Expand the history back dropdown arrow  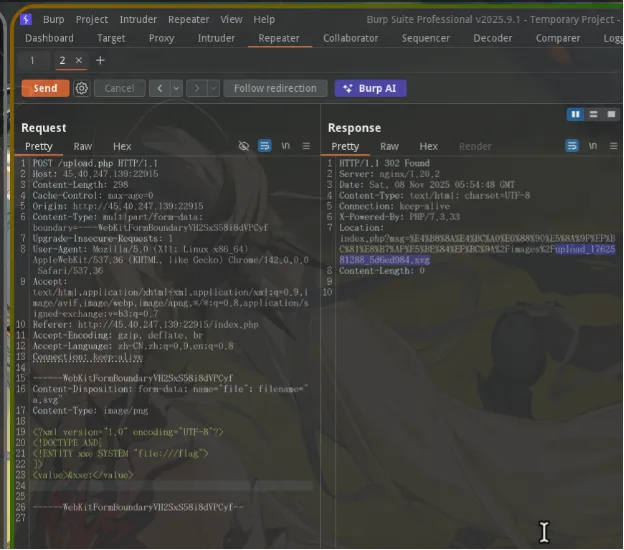(176, 88)
